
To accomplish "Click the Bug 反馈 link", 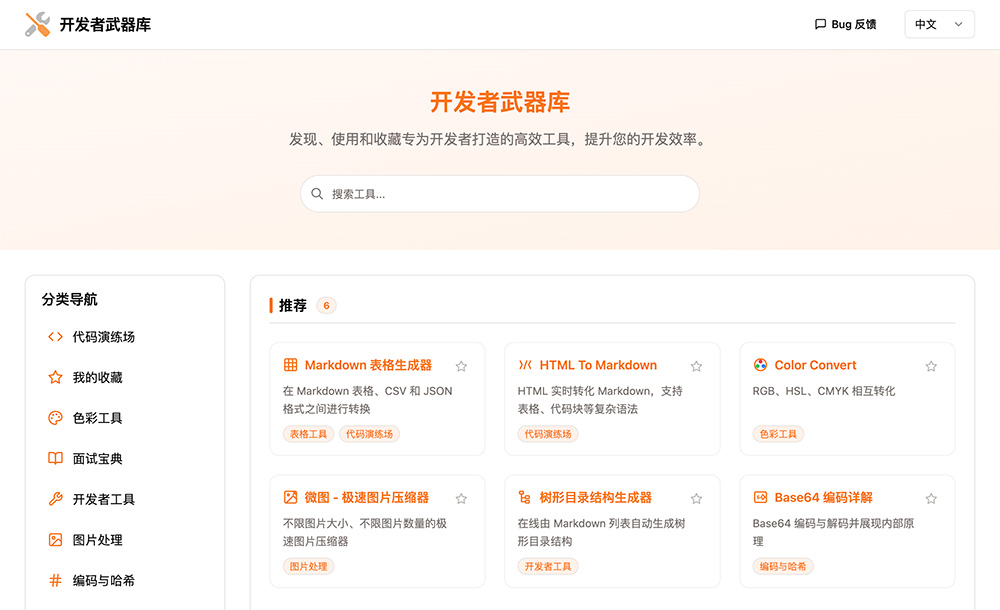I will pyautogui.click(x=846, y=24).
